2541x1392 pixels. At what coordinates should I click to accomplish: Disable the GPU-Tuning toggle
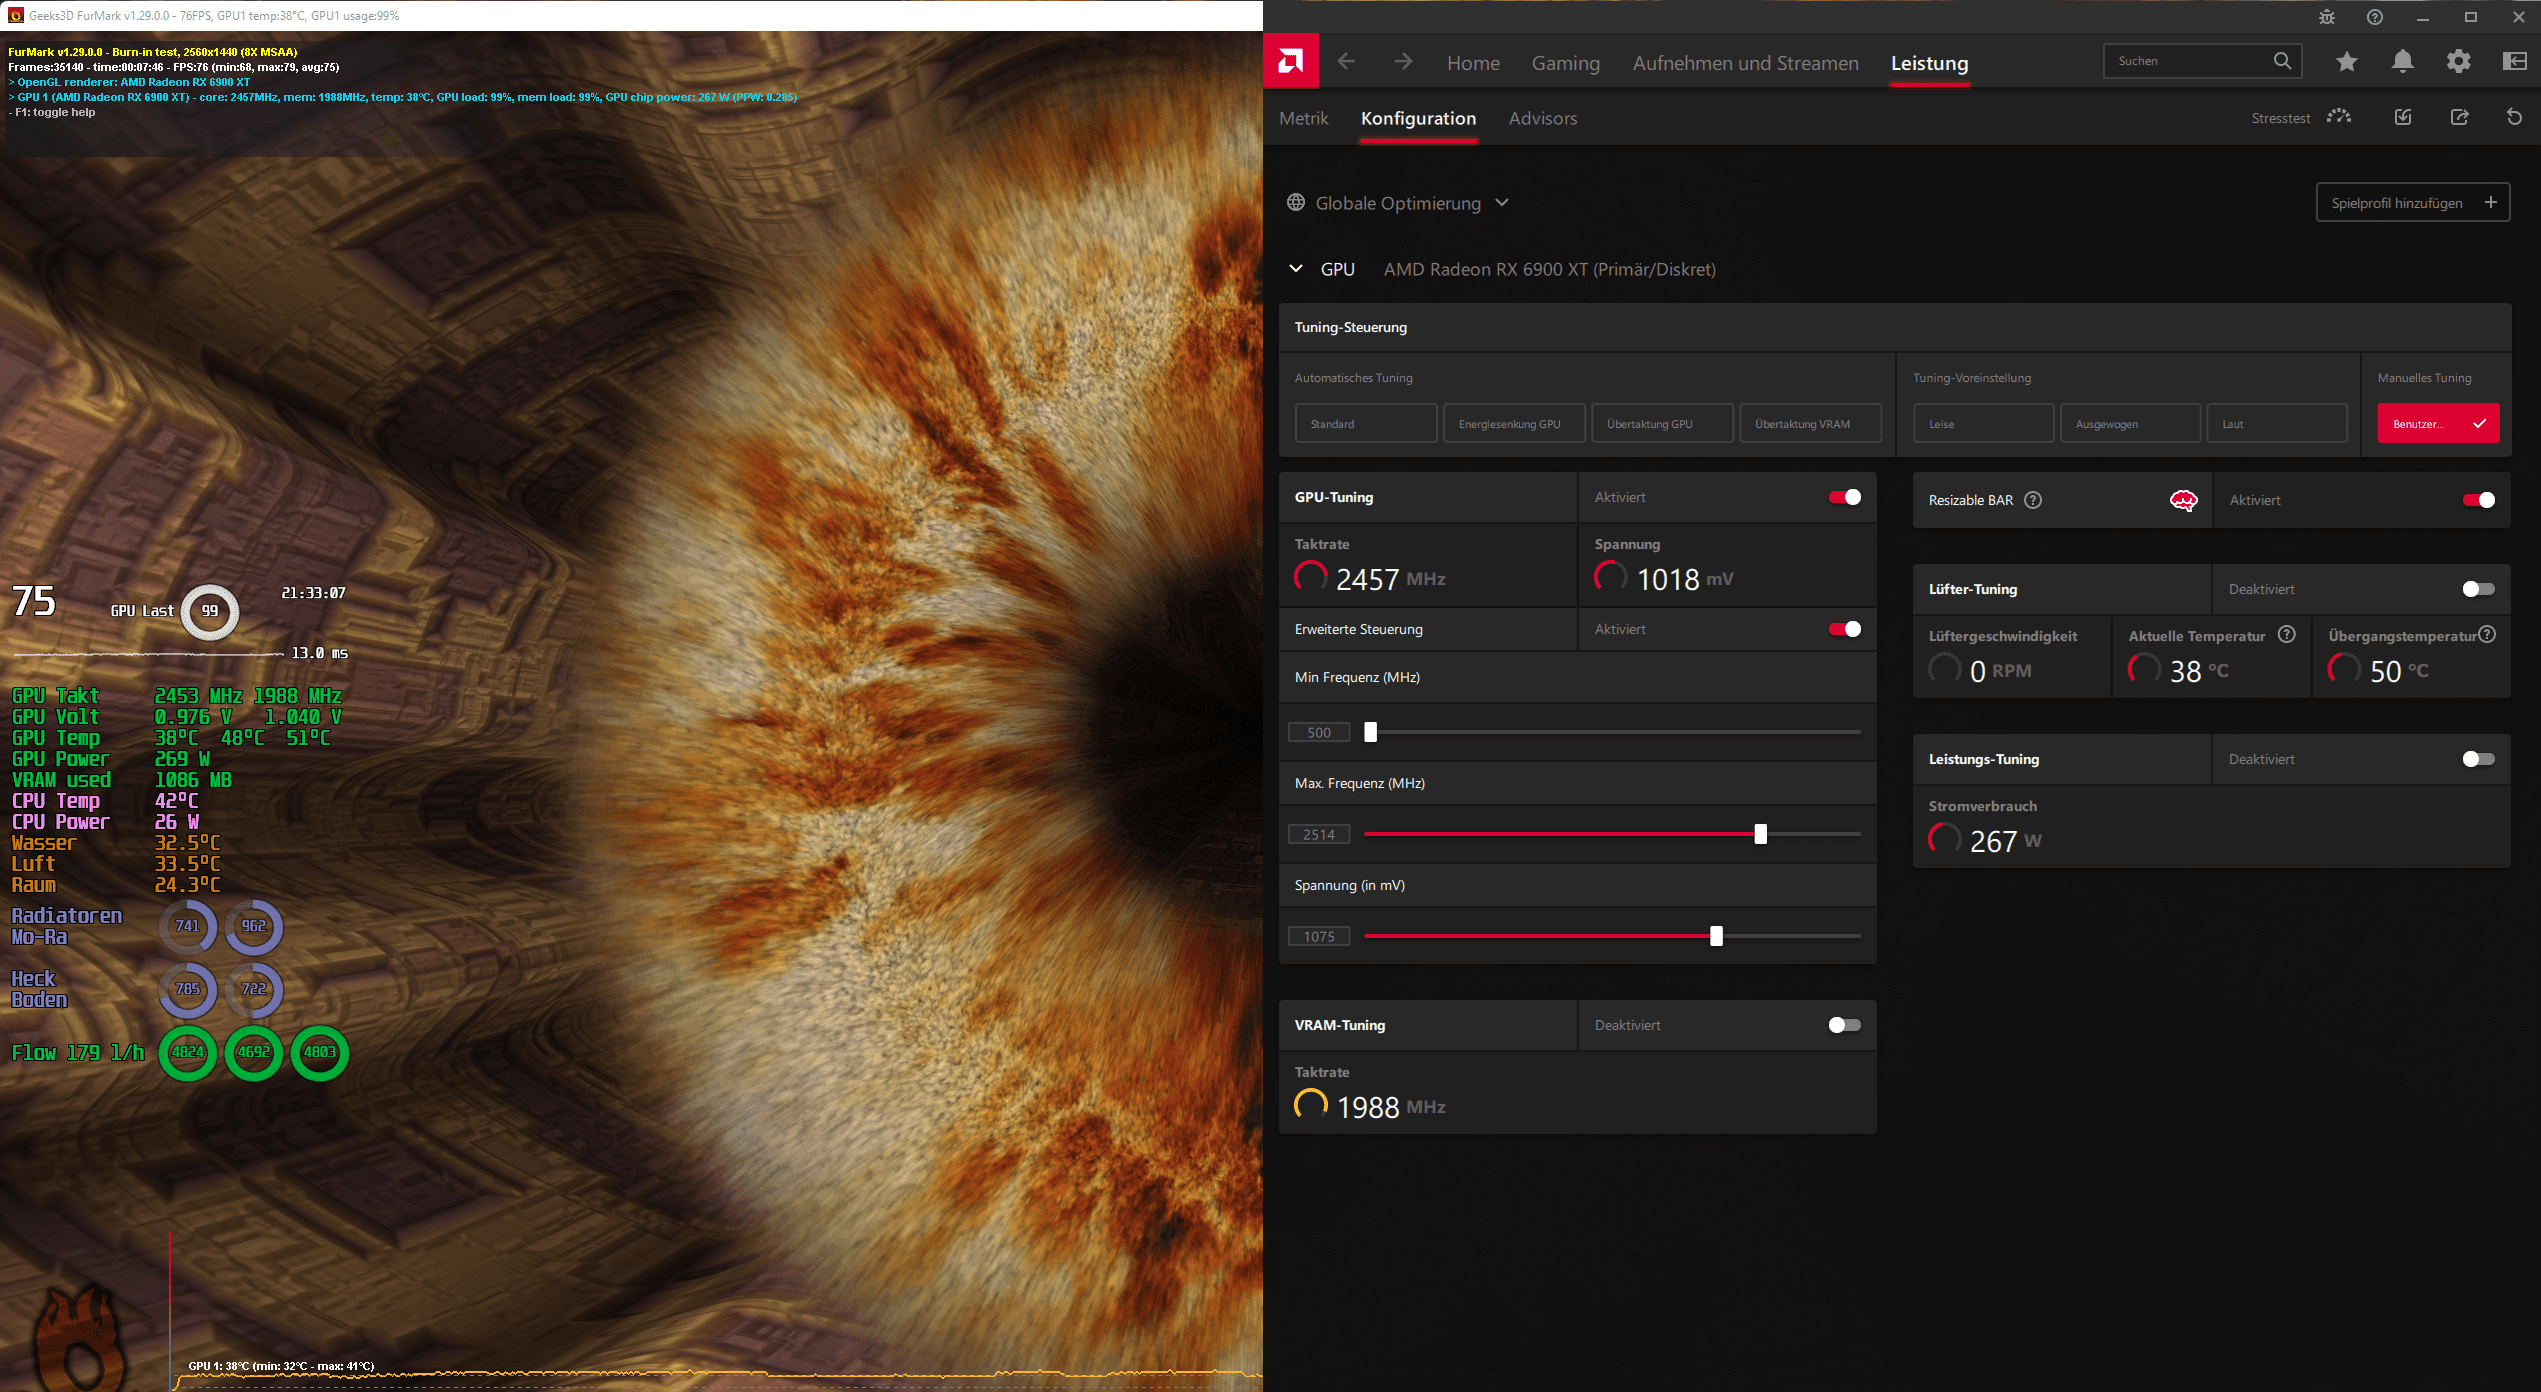pos(1844,497)
